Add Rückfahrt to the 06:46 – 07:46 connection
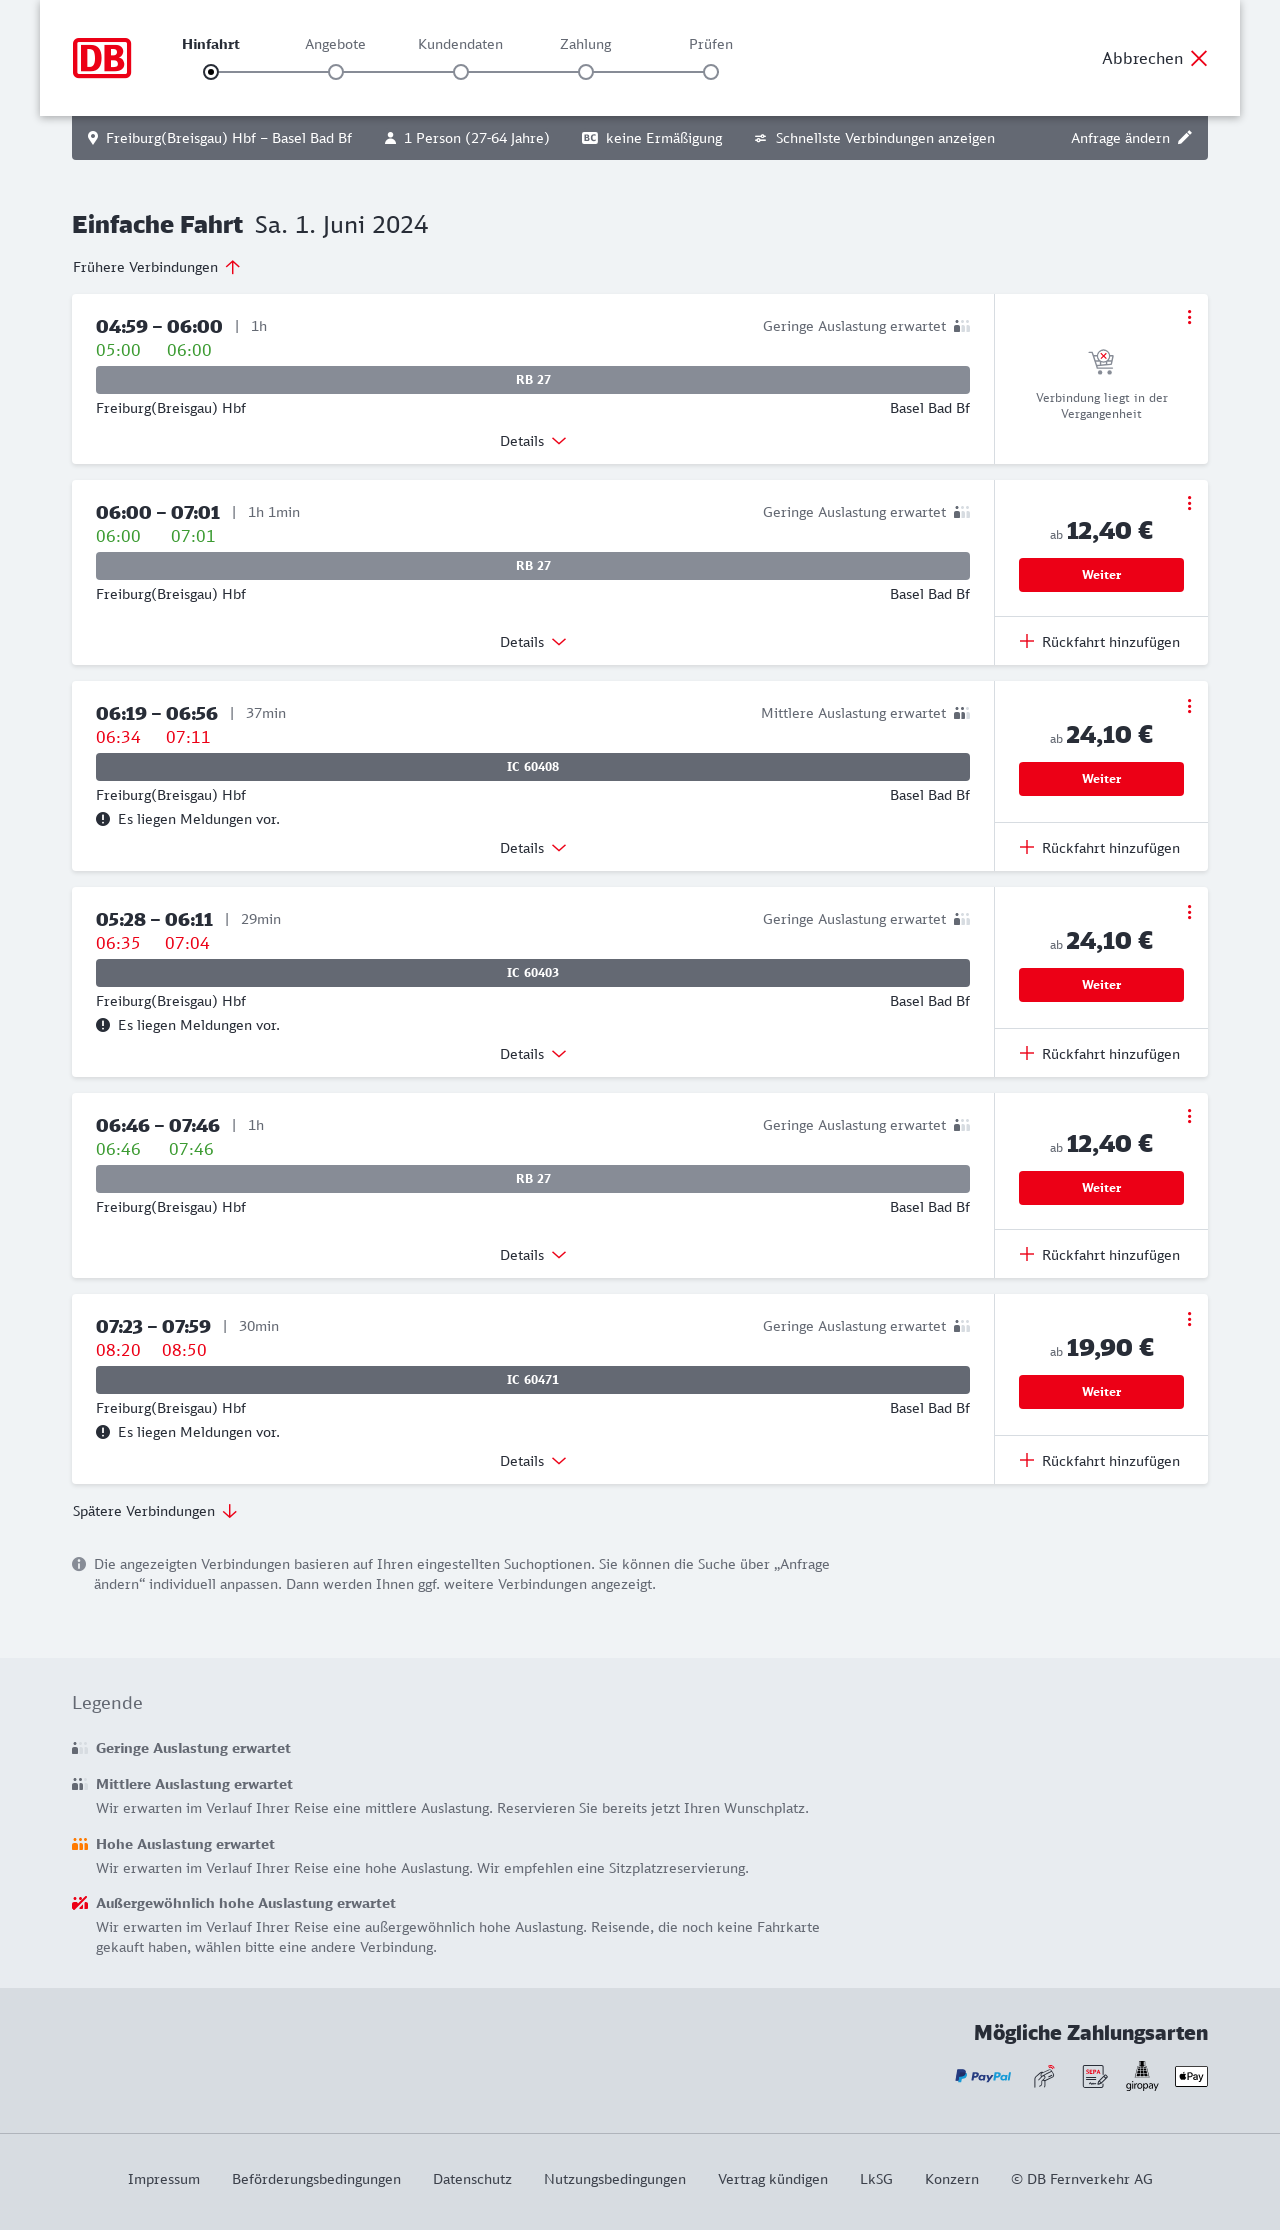The image size is (1280, 2230). coord(1100,1255)
